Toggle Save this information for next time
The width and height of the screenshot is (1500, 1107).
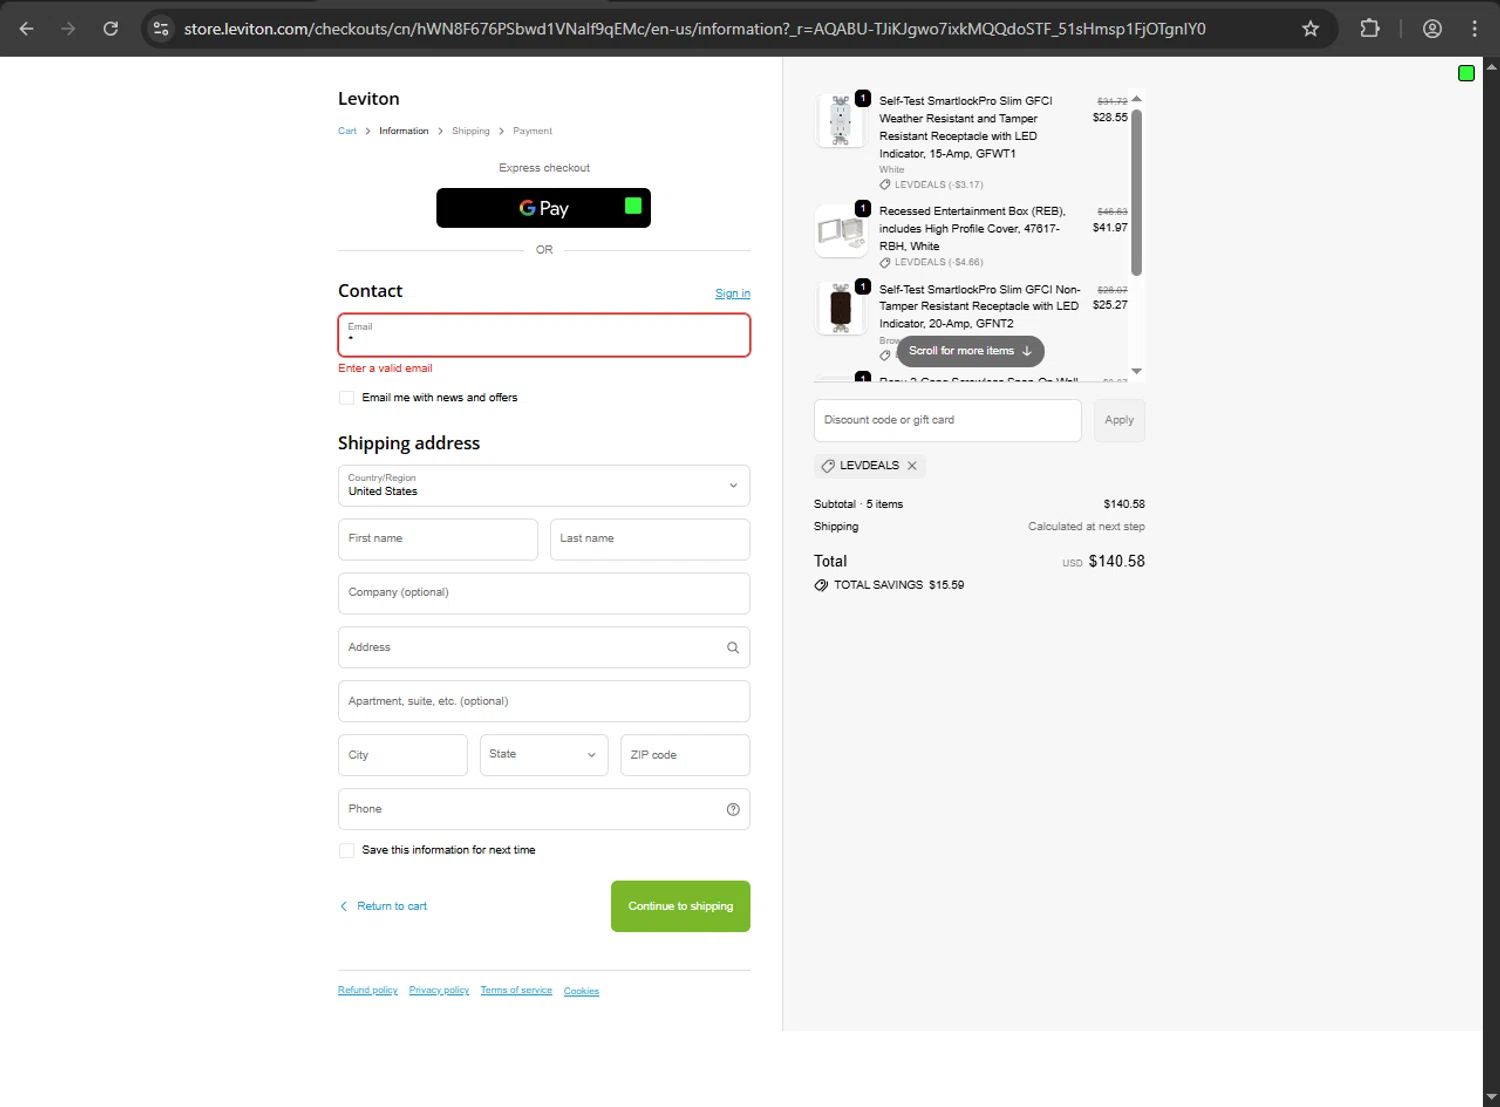pos(347,851)
